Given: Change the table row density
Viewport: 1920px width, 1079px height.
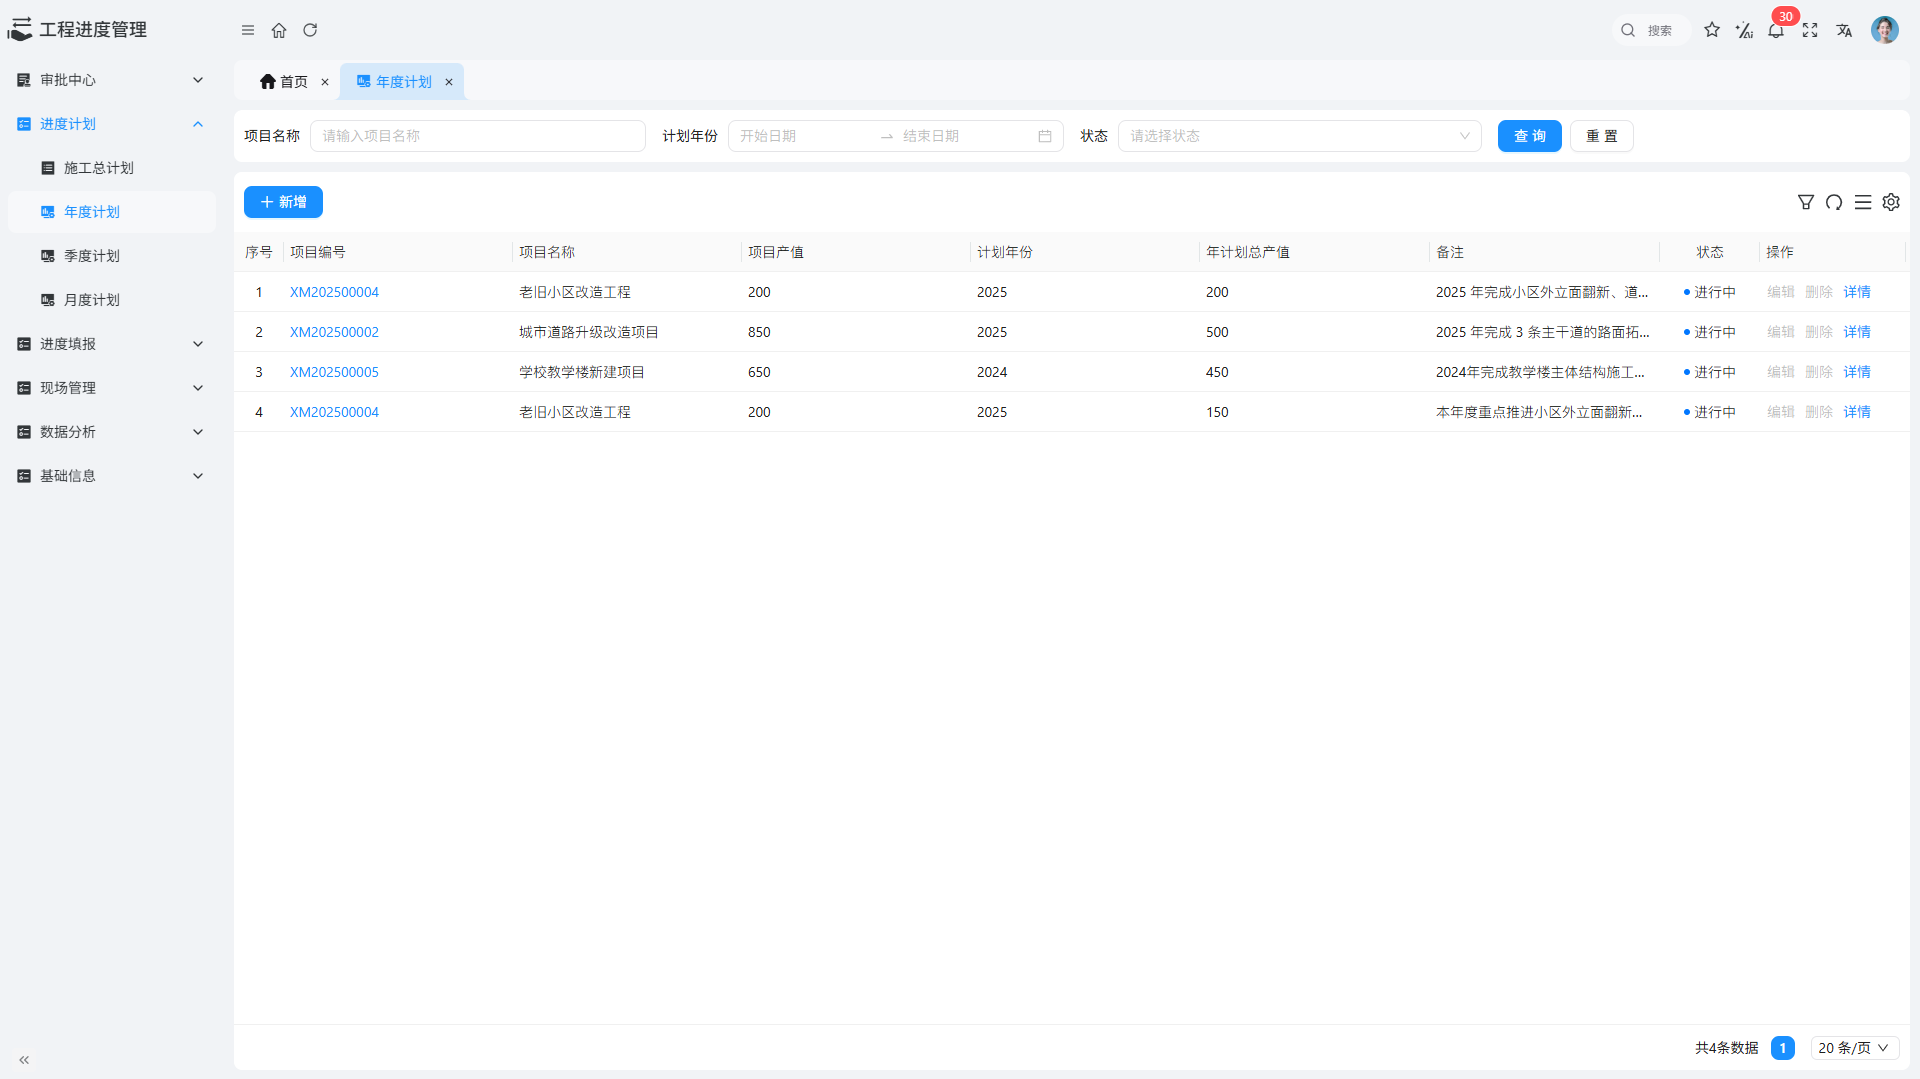Looking at the screenshot, I should 1862,202.
